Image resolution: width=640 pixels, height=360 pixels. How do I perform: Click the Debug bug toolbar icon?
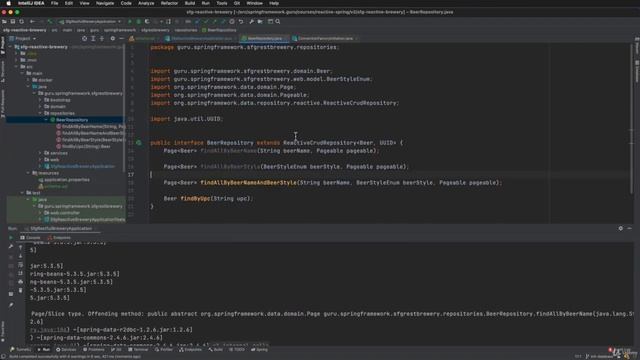138,21
